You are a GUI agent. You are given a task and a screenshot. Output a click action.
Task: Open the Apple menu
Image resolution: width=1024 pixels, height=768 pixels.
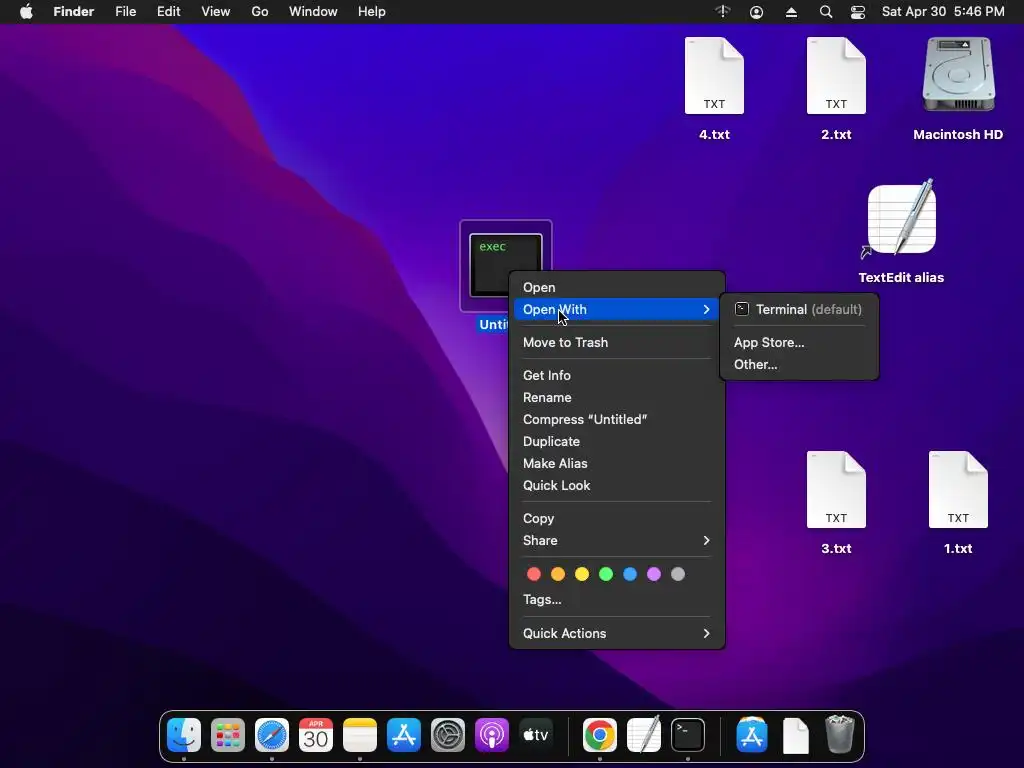click(26, 12)
